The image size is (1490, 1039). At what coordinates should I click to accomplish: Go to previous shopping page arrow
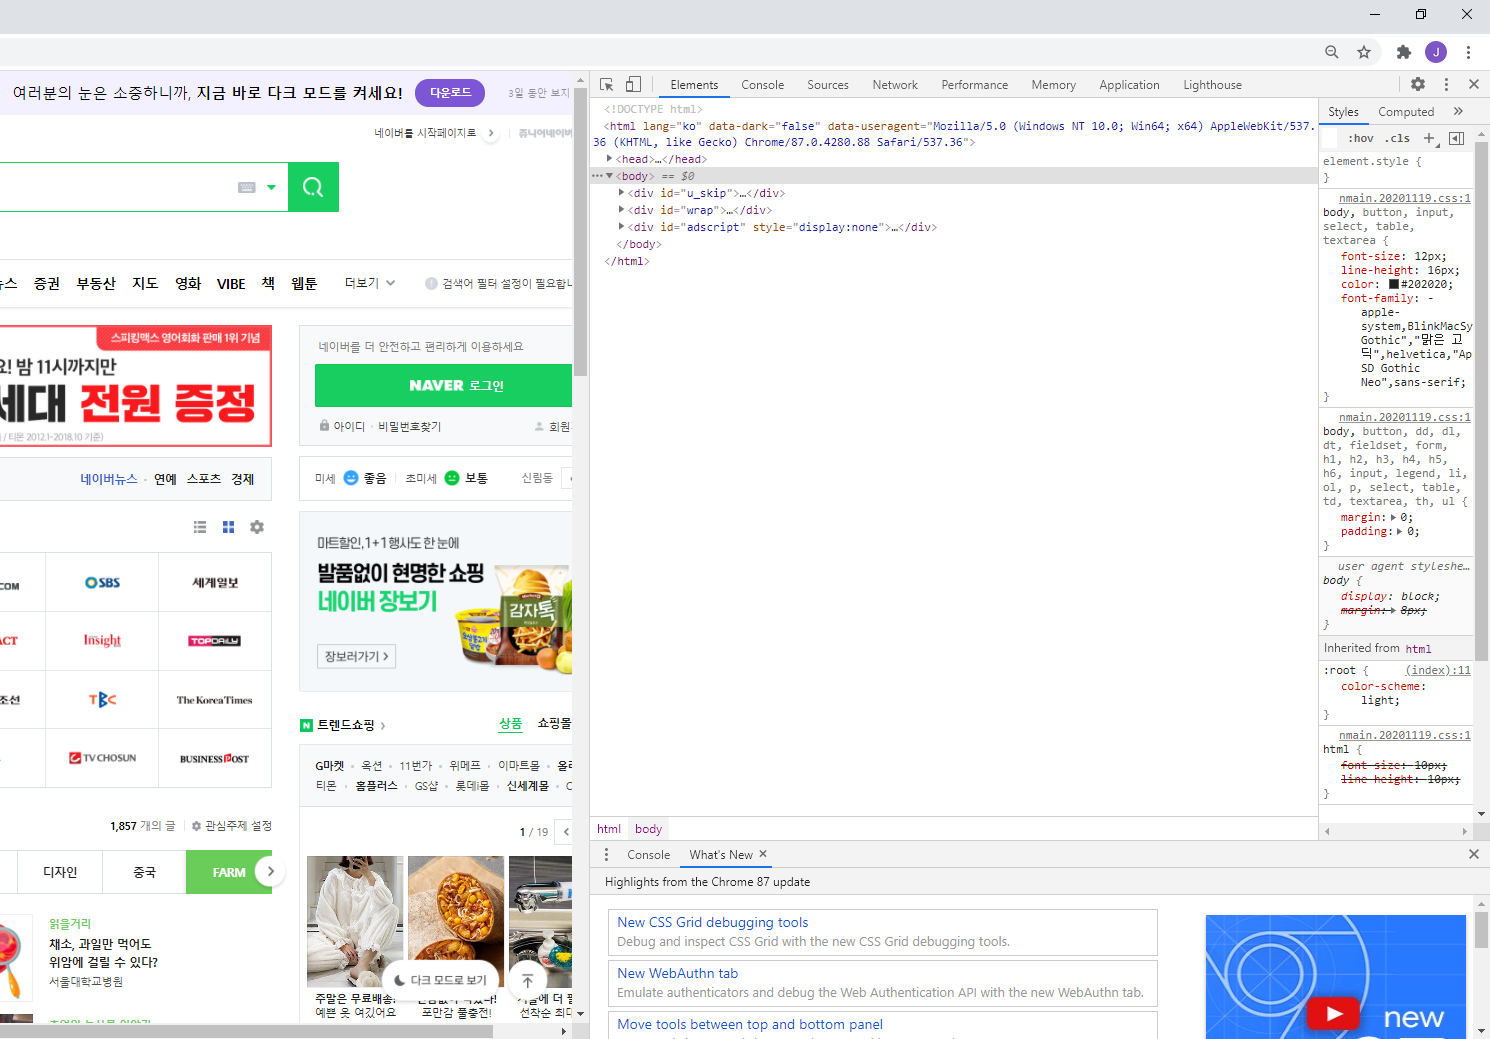coord(566,831)
